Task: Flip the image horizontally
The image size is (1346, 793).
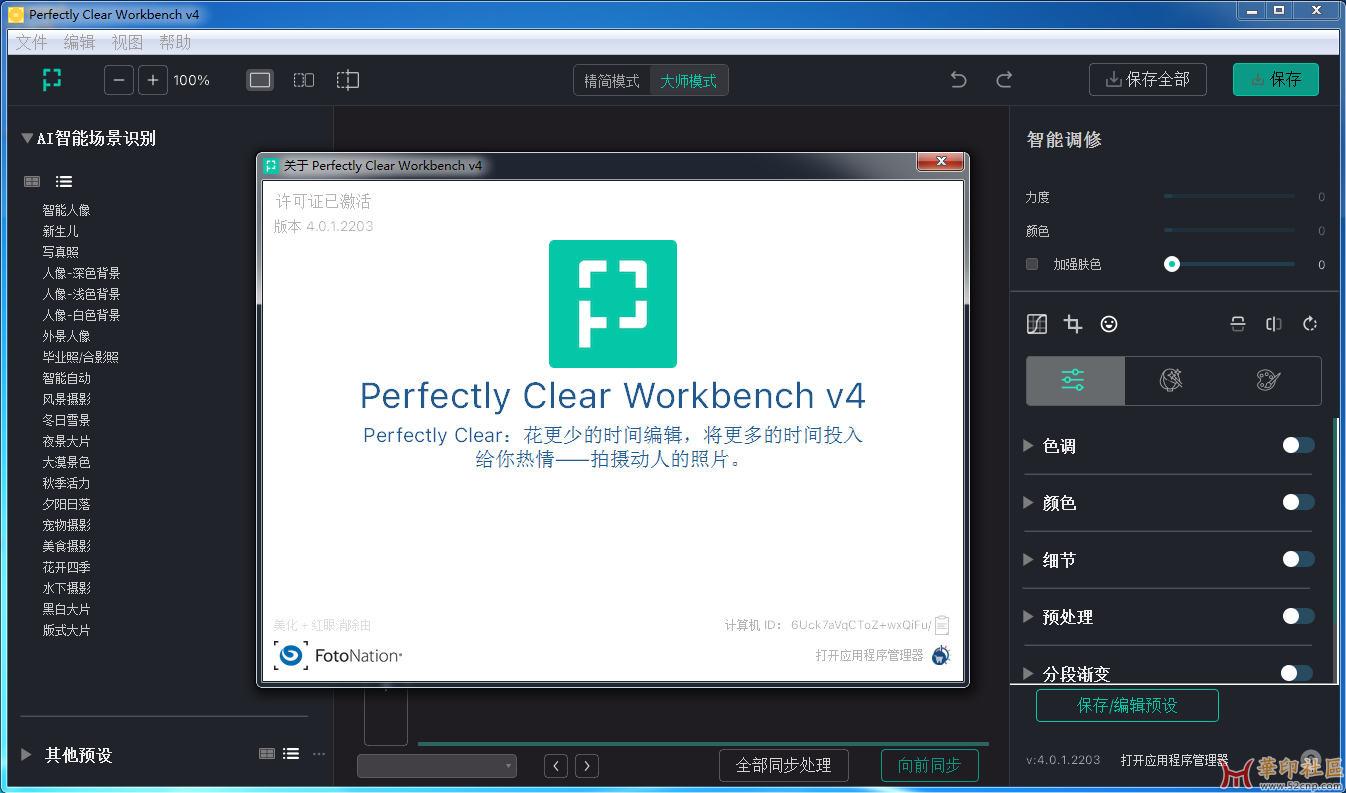Action: 1274,324
